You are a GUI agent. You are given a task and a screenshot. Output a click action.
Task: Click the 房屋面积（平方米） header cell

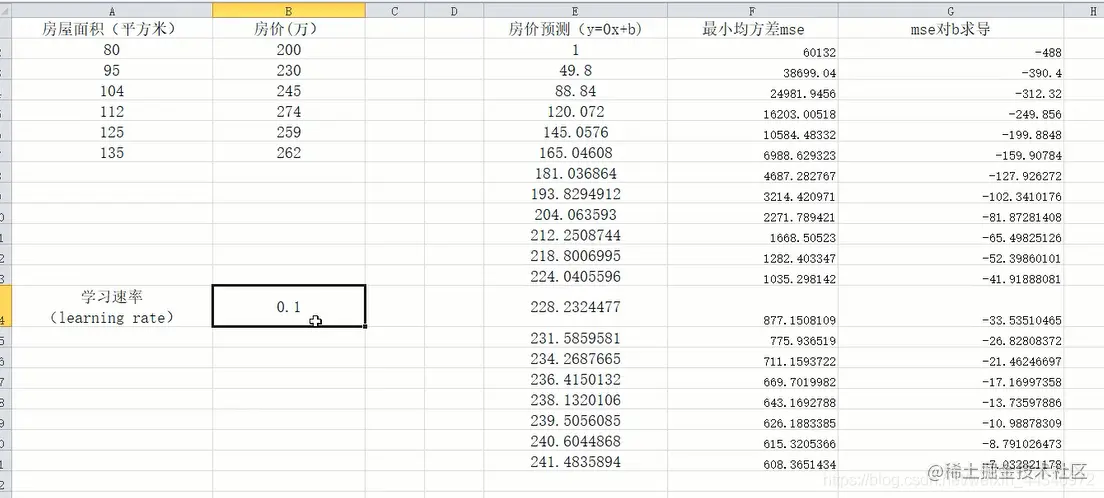click(112, 29)
